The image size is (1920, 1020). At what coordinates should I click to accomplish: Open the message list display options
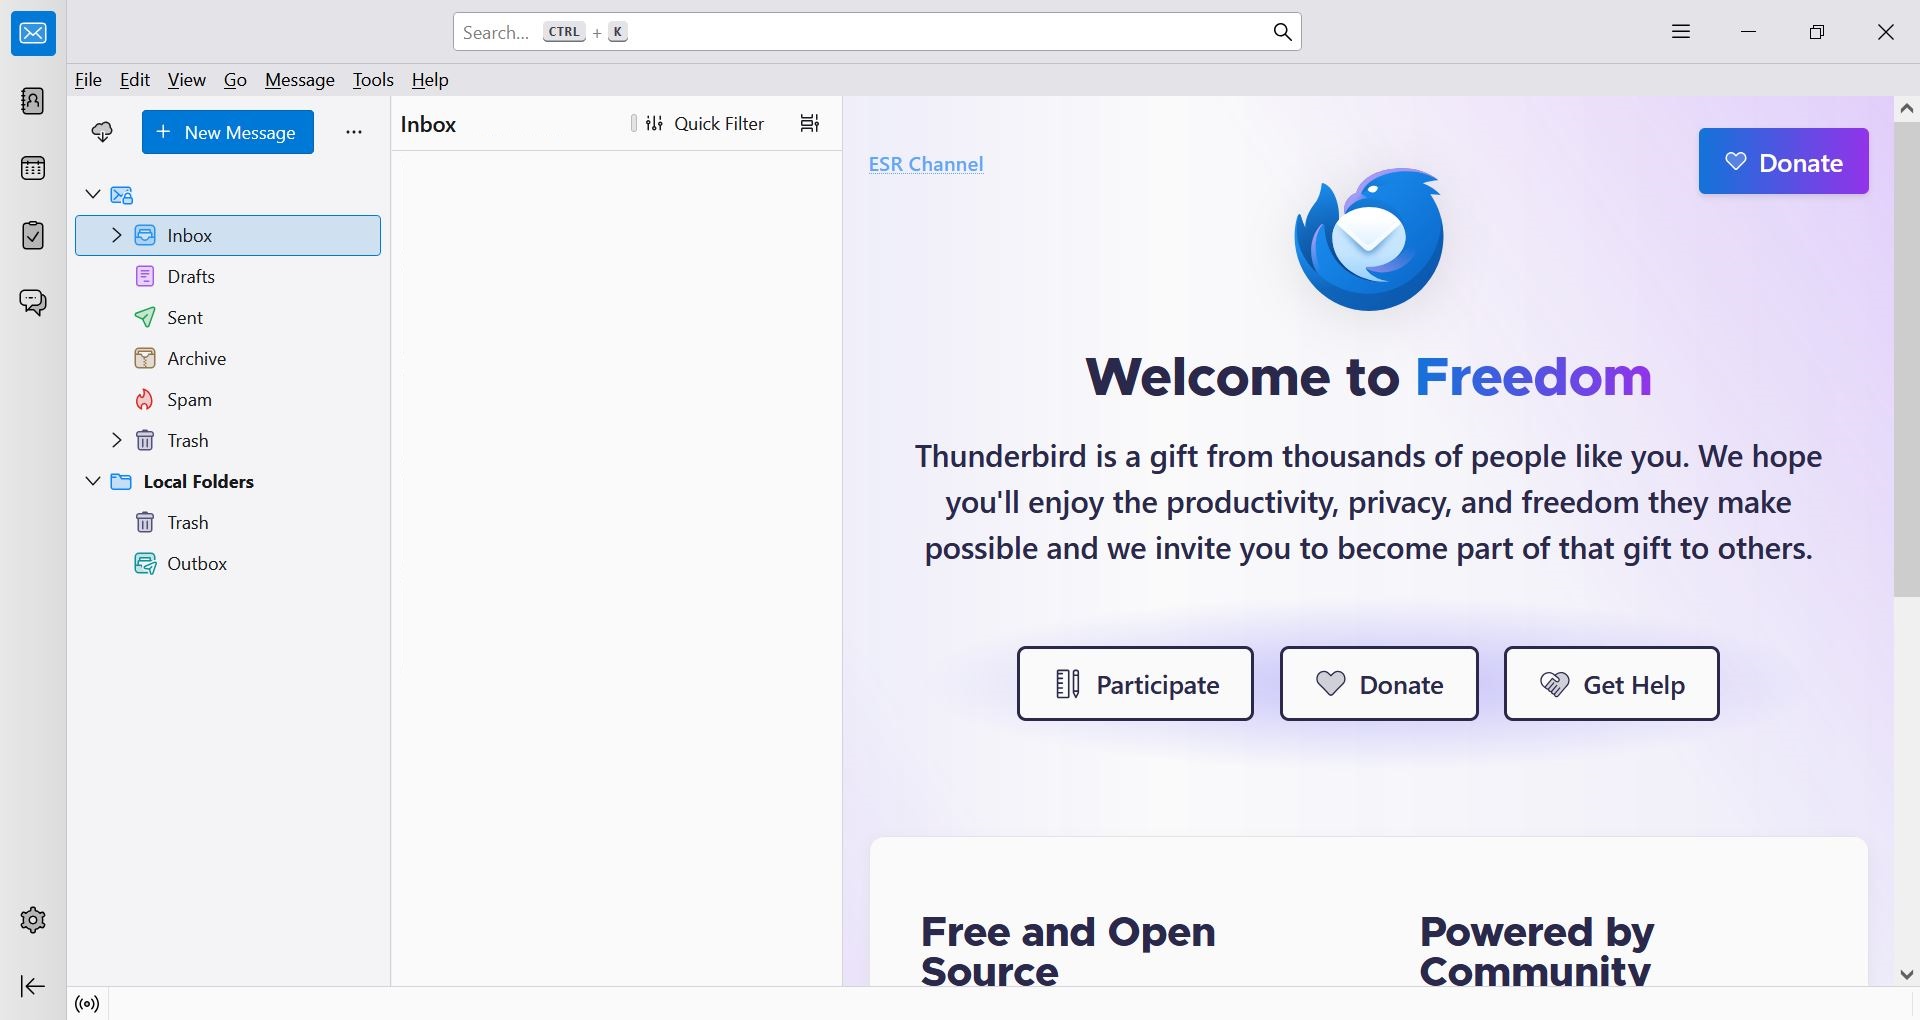pos(810,123)
